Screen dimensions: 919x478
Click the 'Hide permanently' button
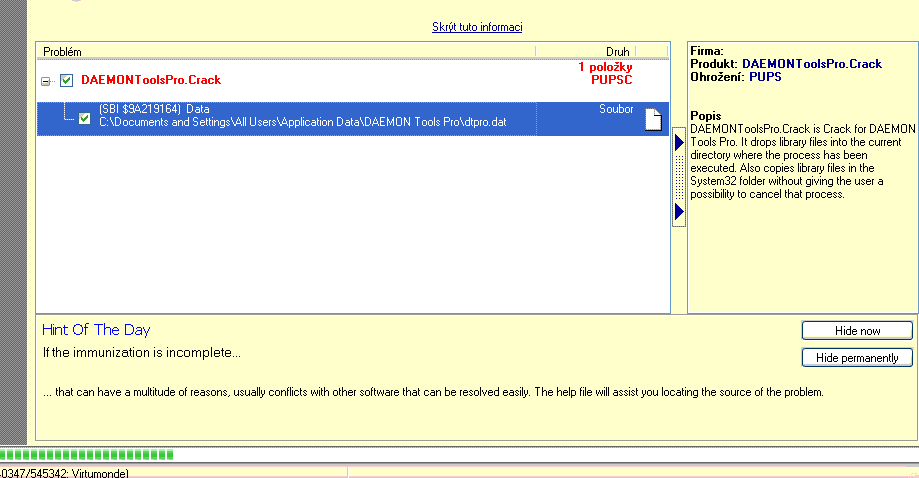click(857, 358)
